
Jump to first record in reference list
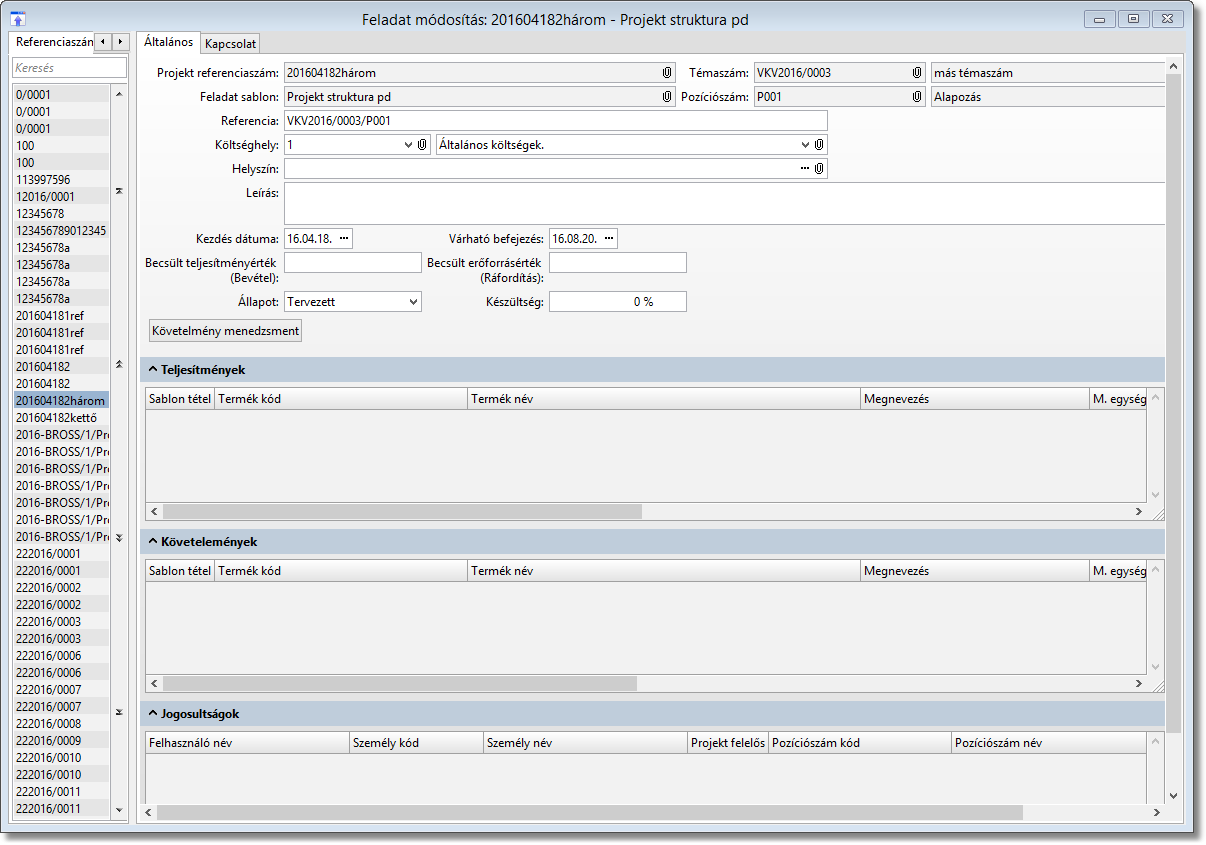pos(119,190)
